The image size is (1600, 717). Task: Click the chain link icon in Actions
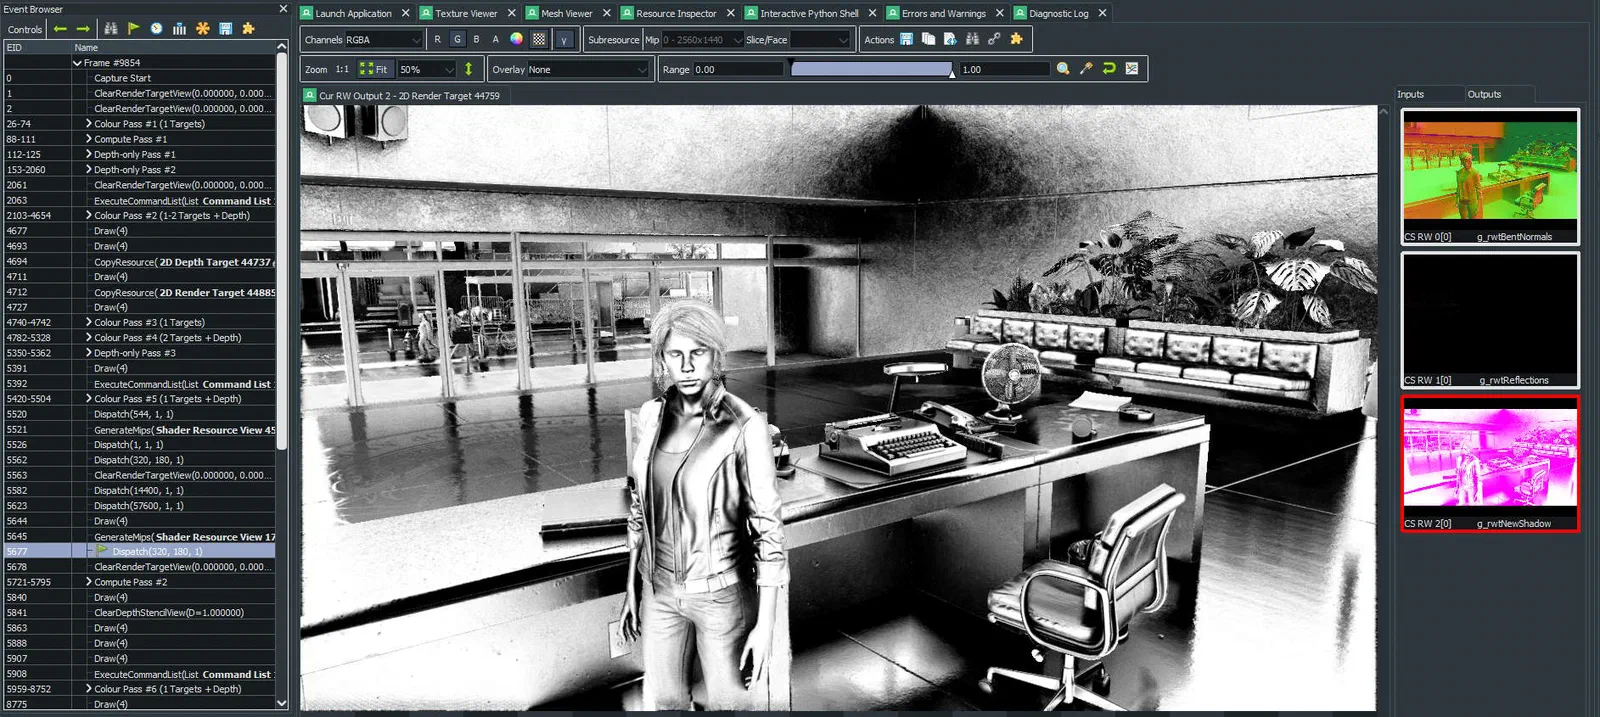(994, 39)
